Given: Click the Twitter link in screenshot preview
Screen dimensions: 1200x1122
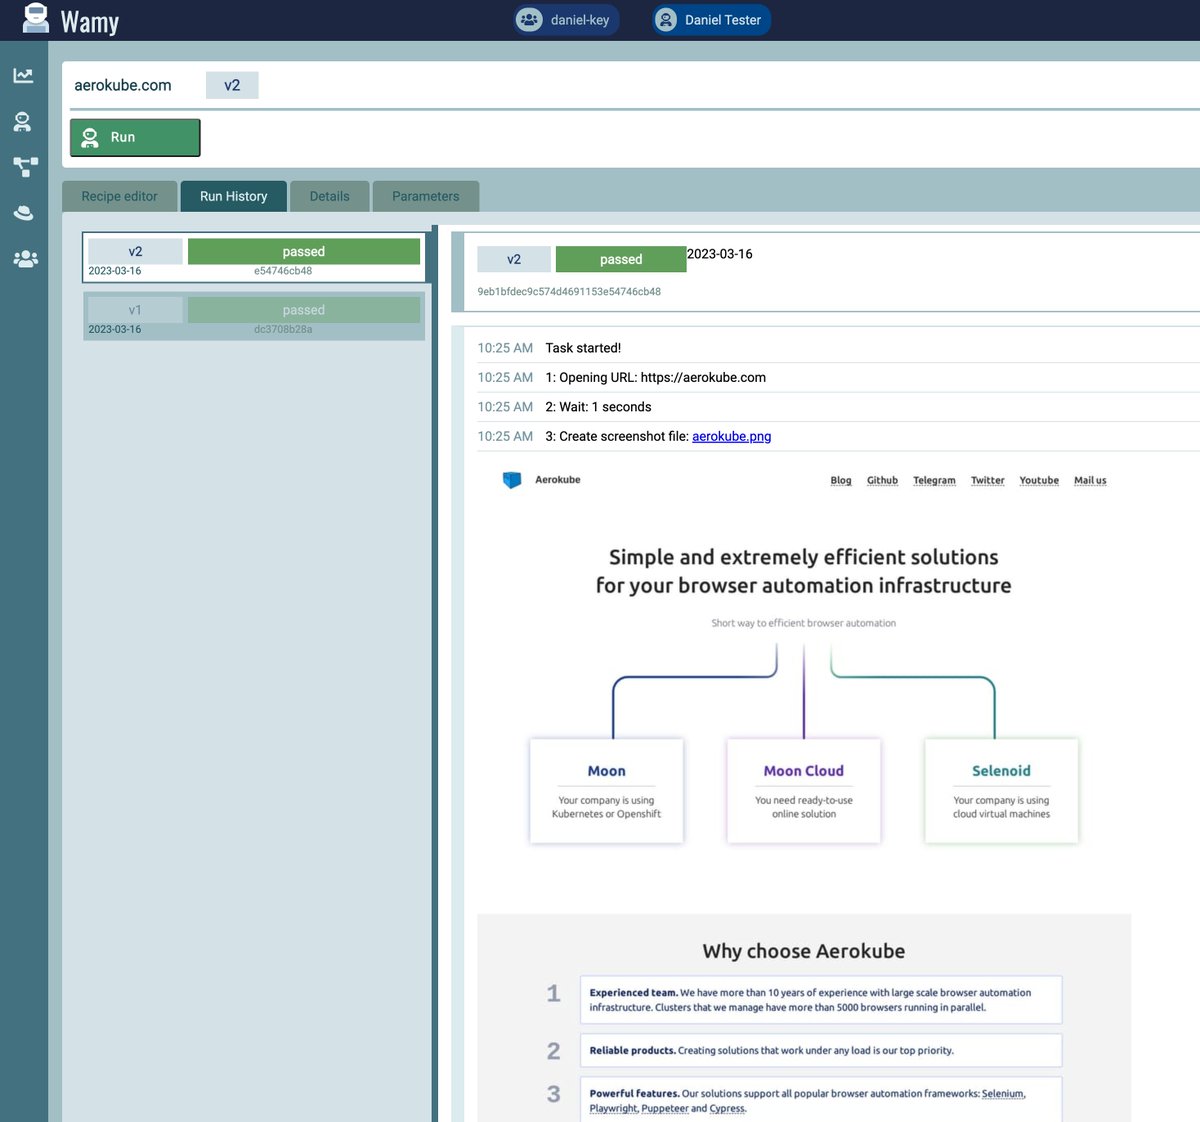Looking at the screenshot, I should [x=988, y=481].
